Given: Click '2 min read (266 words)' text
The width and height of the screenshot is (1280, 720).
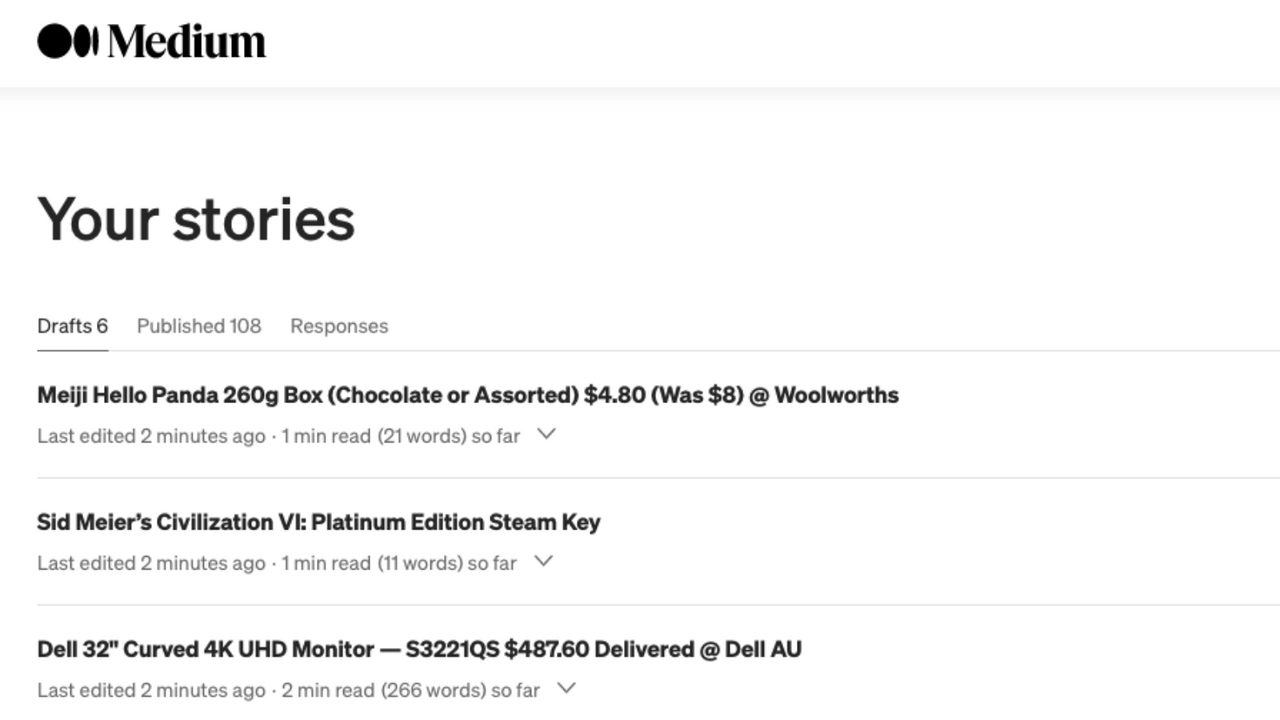Looking at the screenshot, I should coord(383,690).
